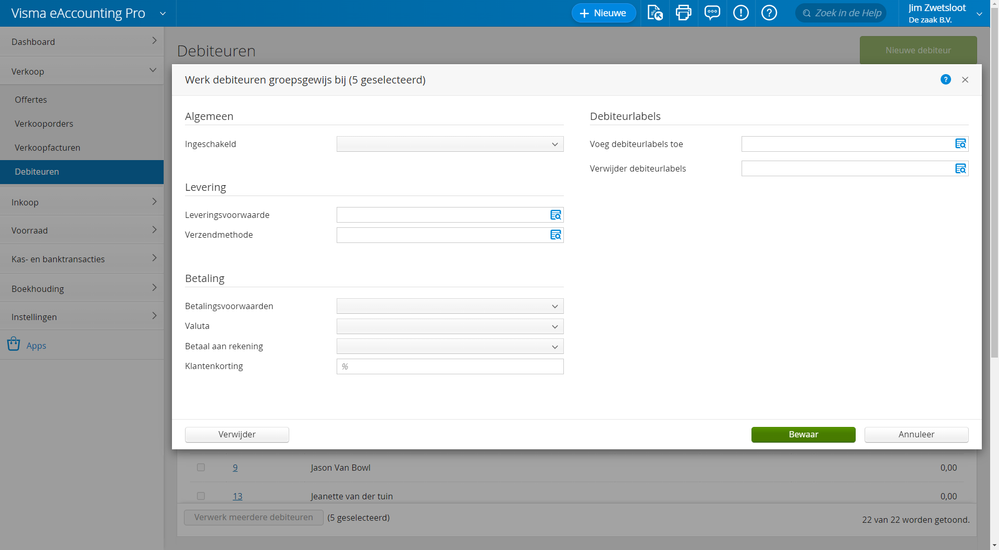Click the document shortcut icon beside Nieuwe

pyautogui.click(x=655, y=13)
